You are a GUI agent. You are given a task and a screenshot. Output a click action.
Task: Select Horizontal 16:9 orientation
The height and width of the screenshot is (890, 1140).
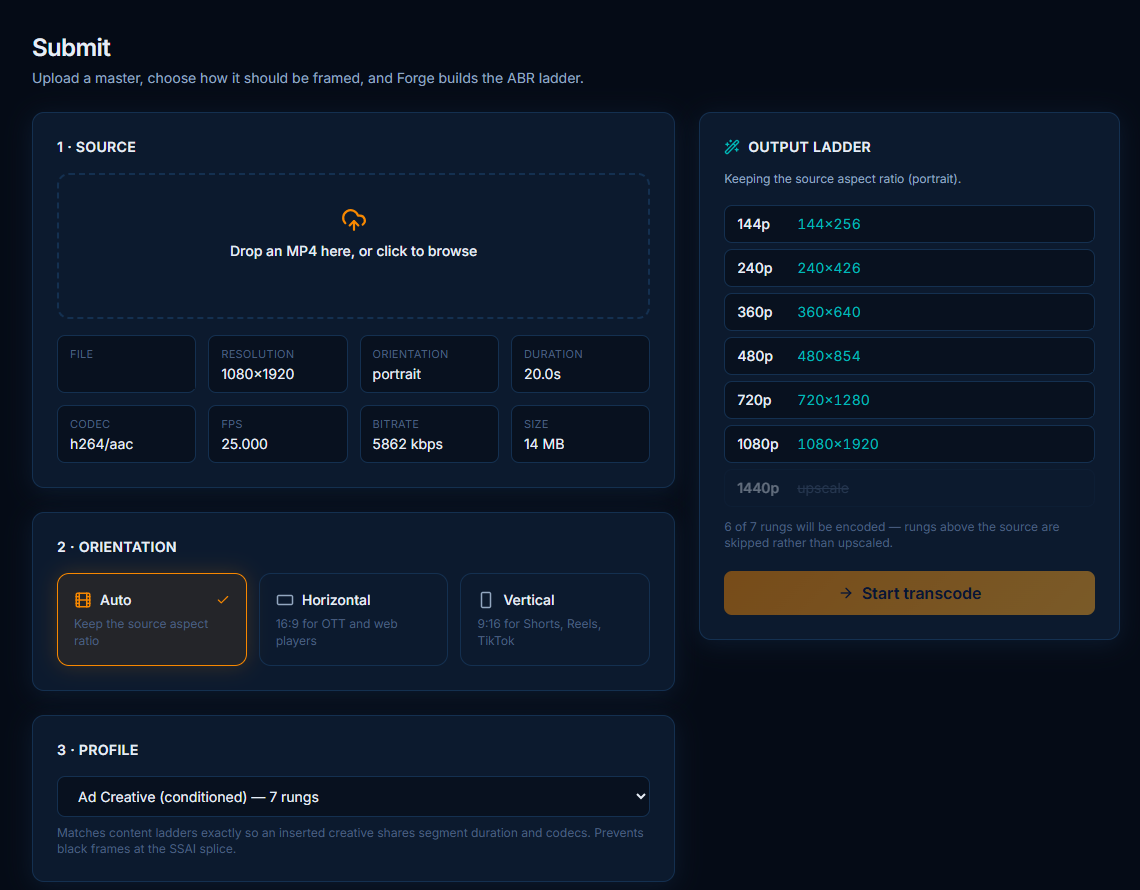pos(353,620)
